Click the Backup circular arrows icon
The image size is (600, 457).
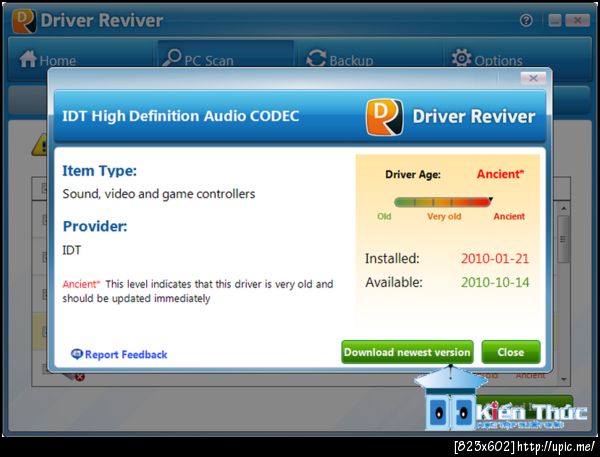click(316, 59)
